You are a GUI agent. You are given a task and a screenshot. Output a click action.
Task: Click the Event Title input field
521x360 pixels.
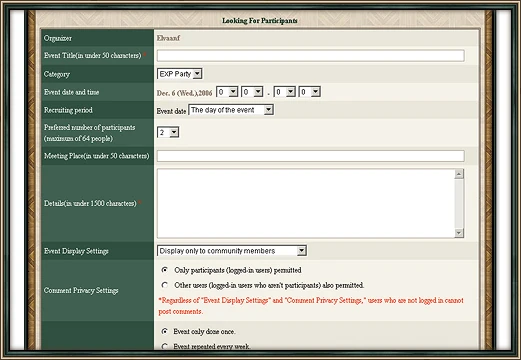pyautogui.click(x=311, y=56)
